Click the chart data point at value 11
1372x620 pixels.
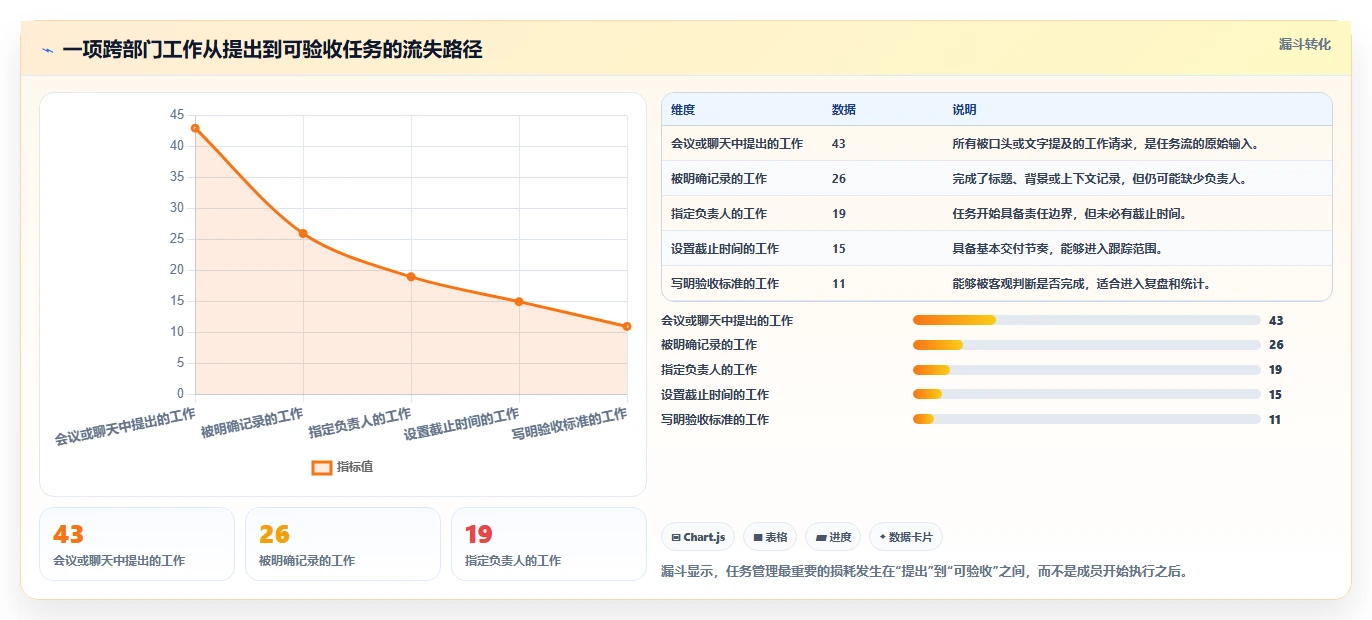[x=627, y=326]
